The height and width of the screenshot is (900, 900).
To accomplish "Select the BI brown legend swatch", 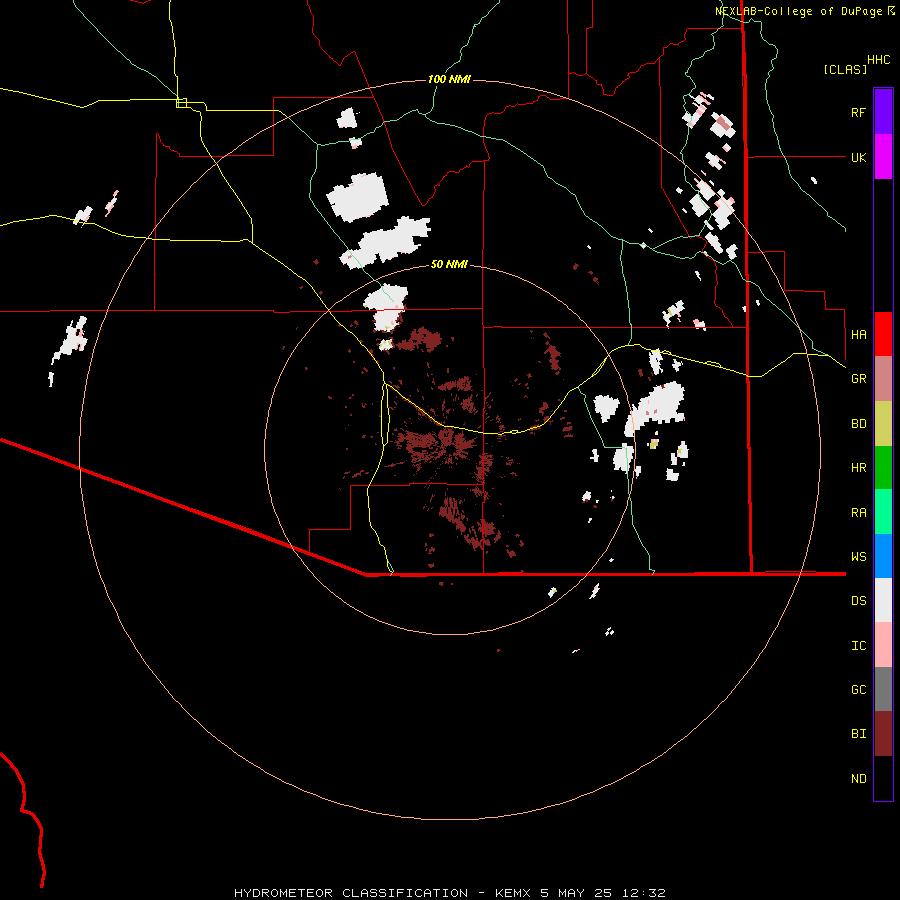I will coord(883,734).
